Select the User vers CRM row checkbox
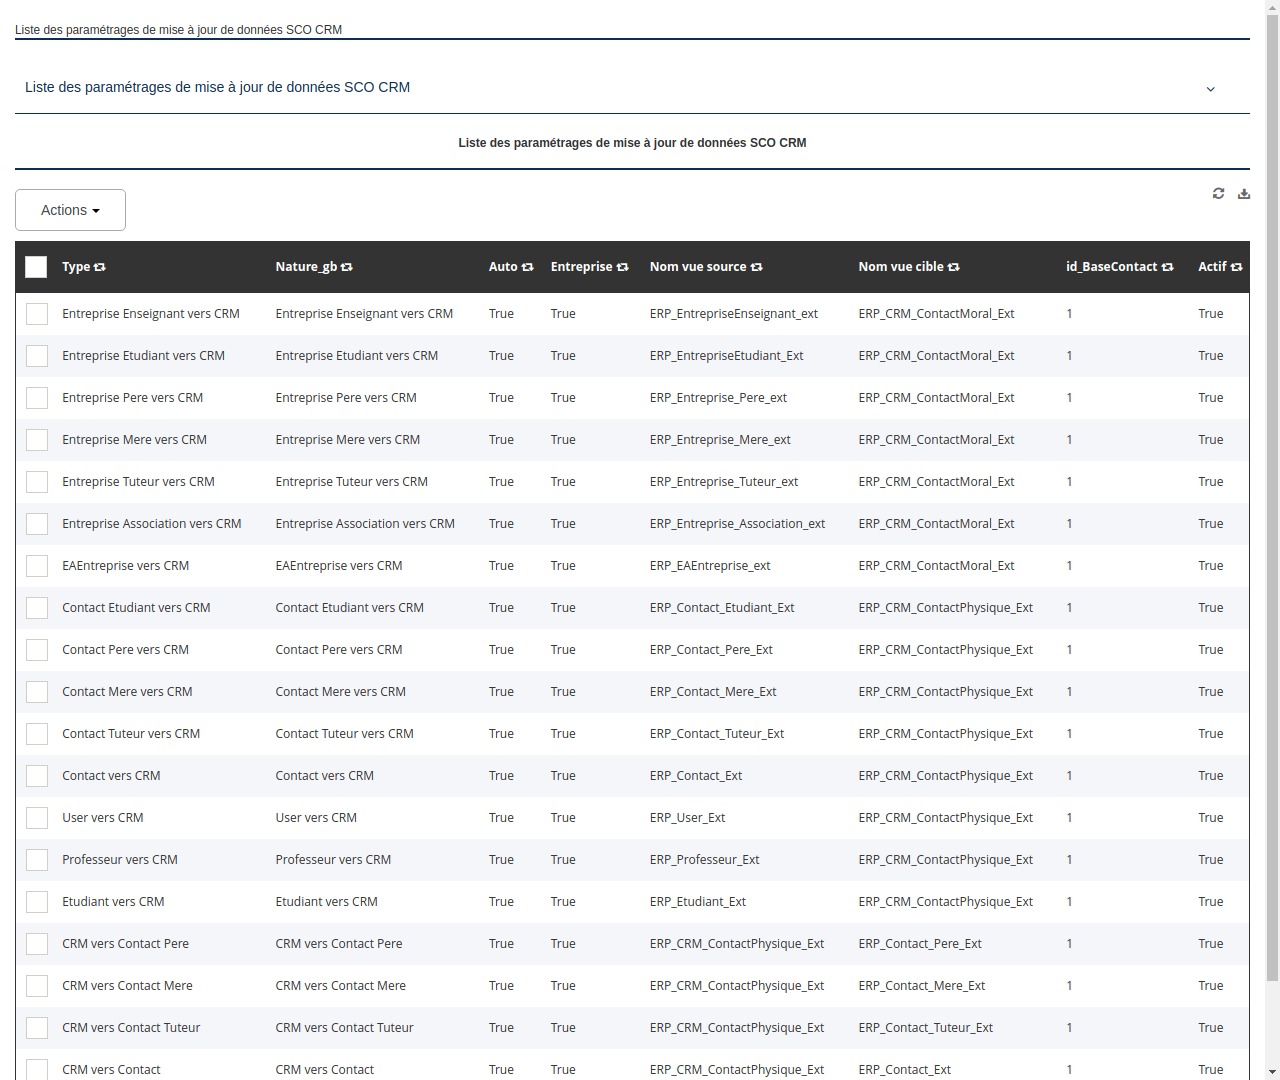This screenshot has width=1280, height=1080. click(37, 817)
